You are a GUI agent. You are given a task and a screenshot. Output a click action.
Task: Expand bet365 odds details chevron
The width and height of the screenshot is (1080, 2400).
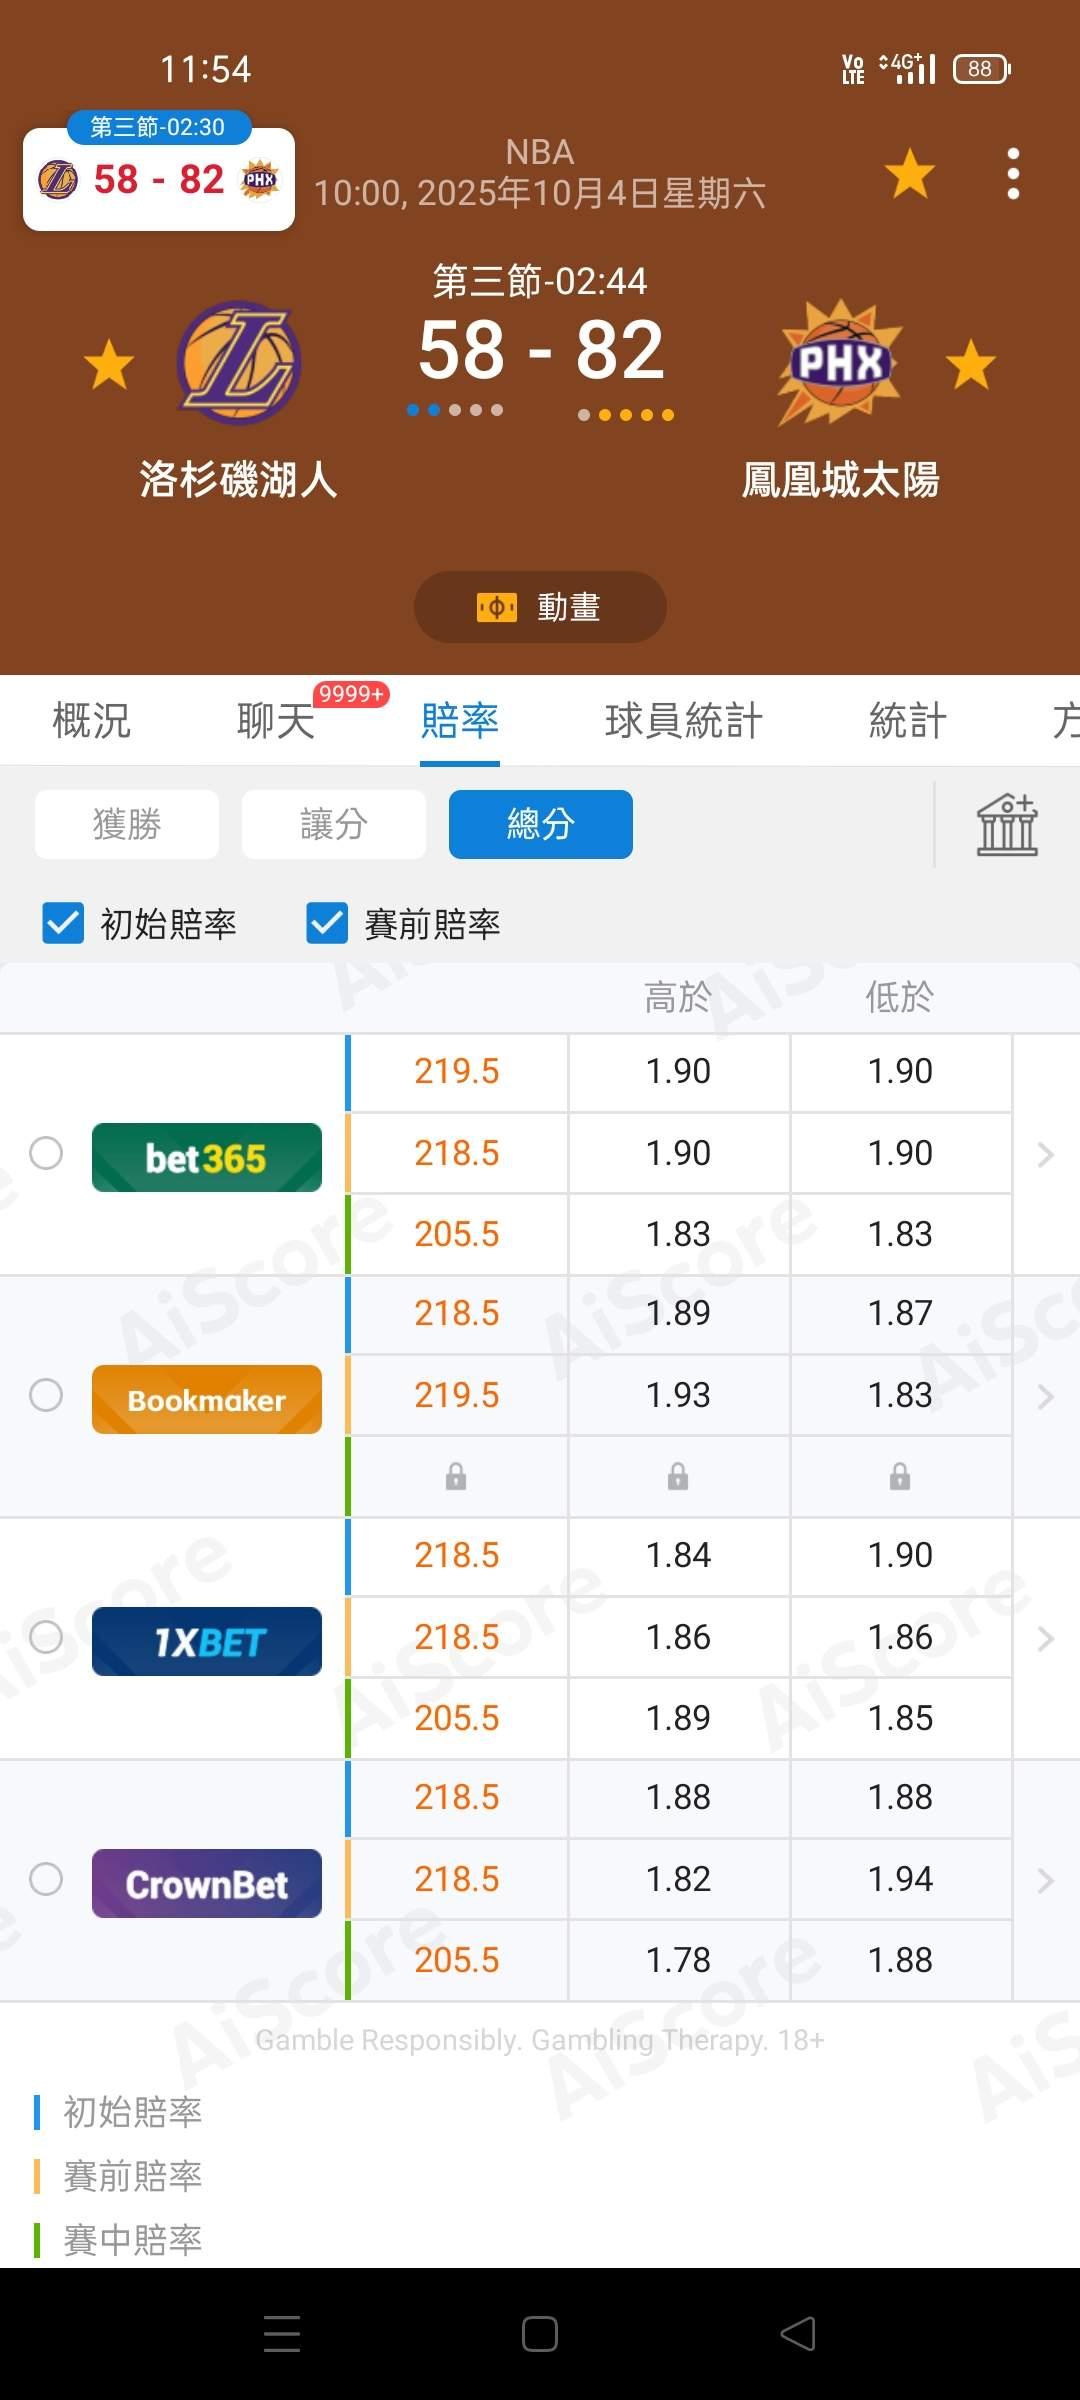pyautogui.click(x=1045, y=1154)
